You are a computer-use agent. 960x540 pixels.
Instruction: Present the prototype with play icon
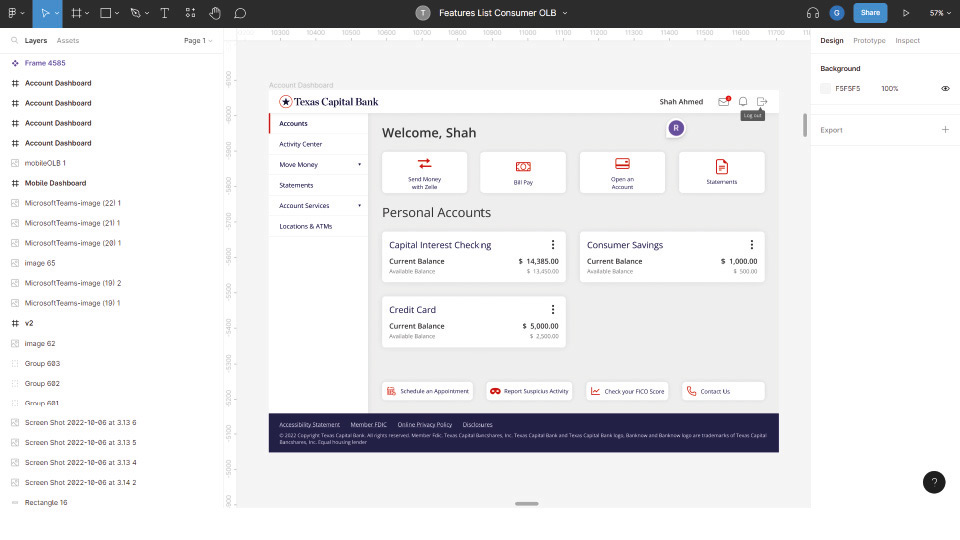pos(906,13)
